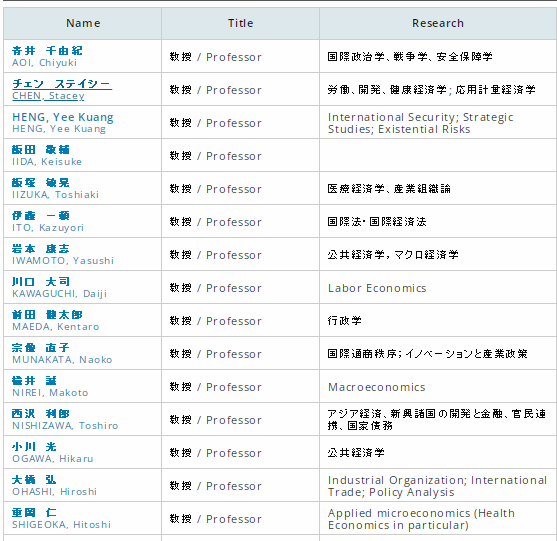Open OHASHI, Hiroshi profile link
Image resolution: width=557 pixels, height=541 pixels.
coord(54,486)
